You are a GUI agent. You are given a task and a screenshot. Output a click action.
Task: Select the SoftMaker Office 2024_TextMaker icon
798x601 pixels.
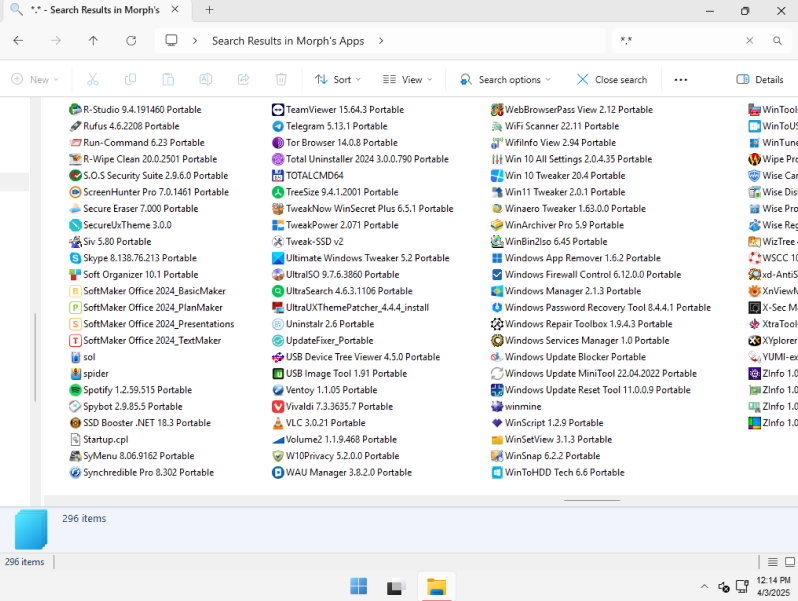(x=75, y=340)
